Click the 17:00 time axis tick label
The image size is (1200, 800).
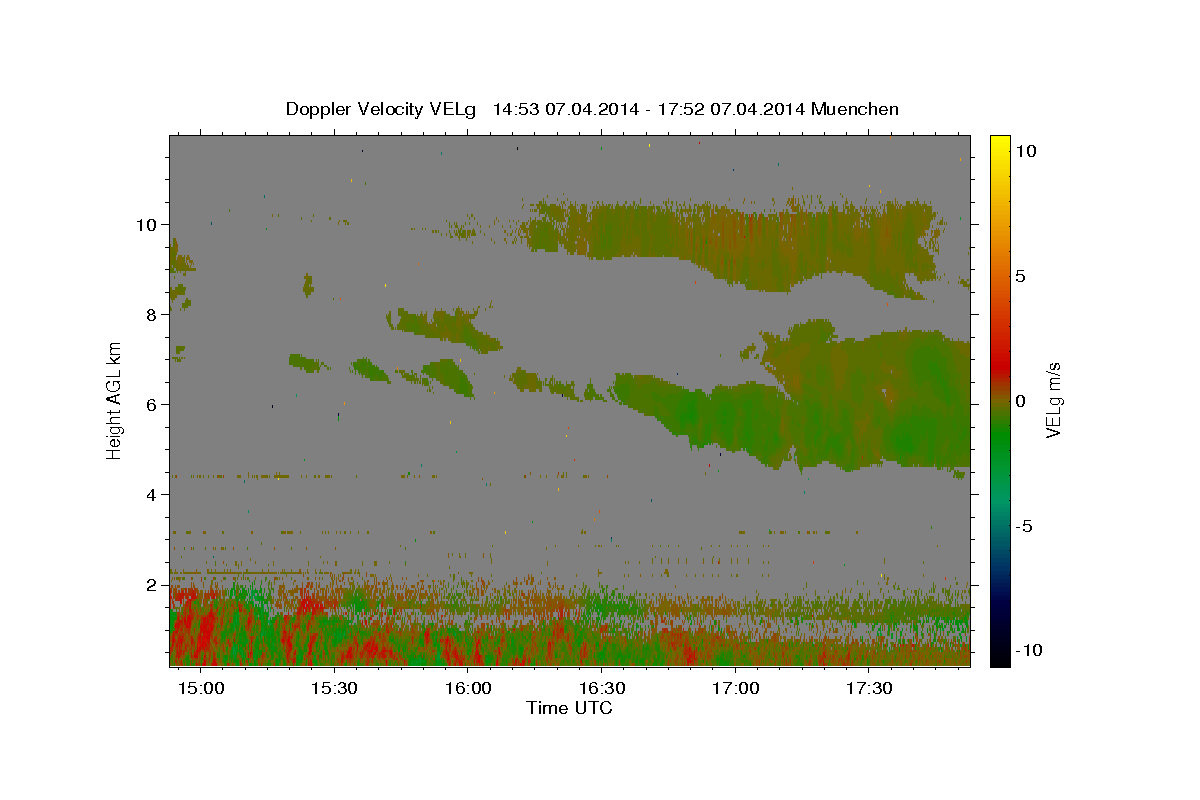click(x=736, y=689)
